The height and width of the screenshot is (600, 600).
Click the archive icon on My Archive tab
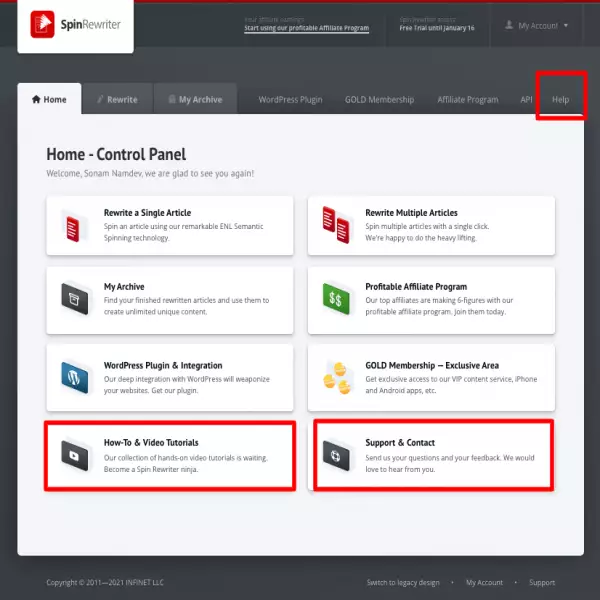click(x=172, y=99)
